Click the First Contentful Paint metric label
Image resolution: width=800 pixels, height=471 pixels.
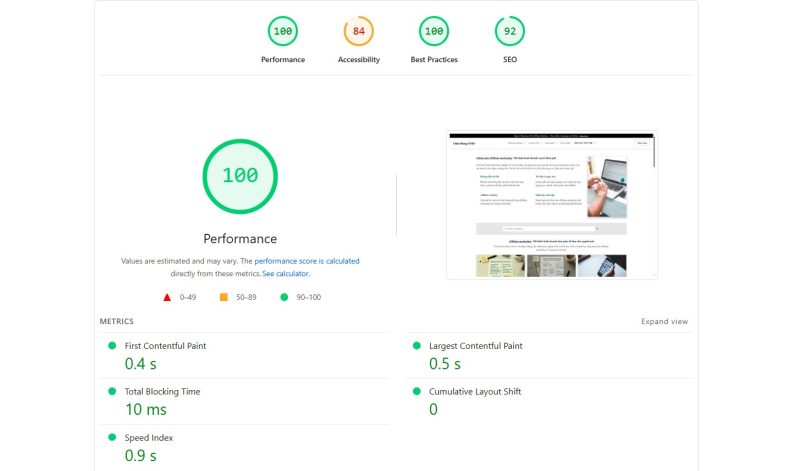165,346
